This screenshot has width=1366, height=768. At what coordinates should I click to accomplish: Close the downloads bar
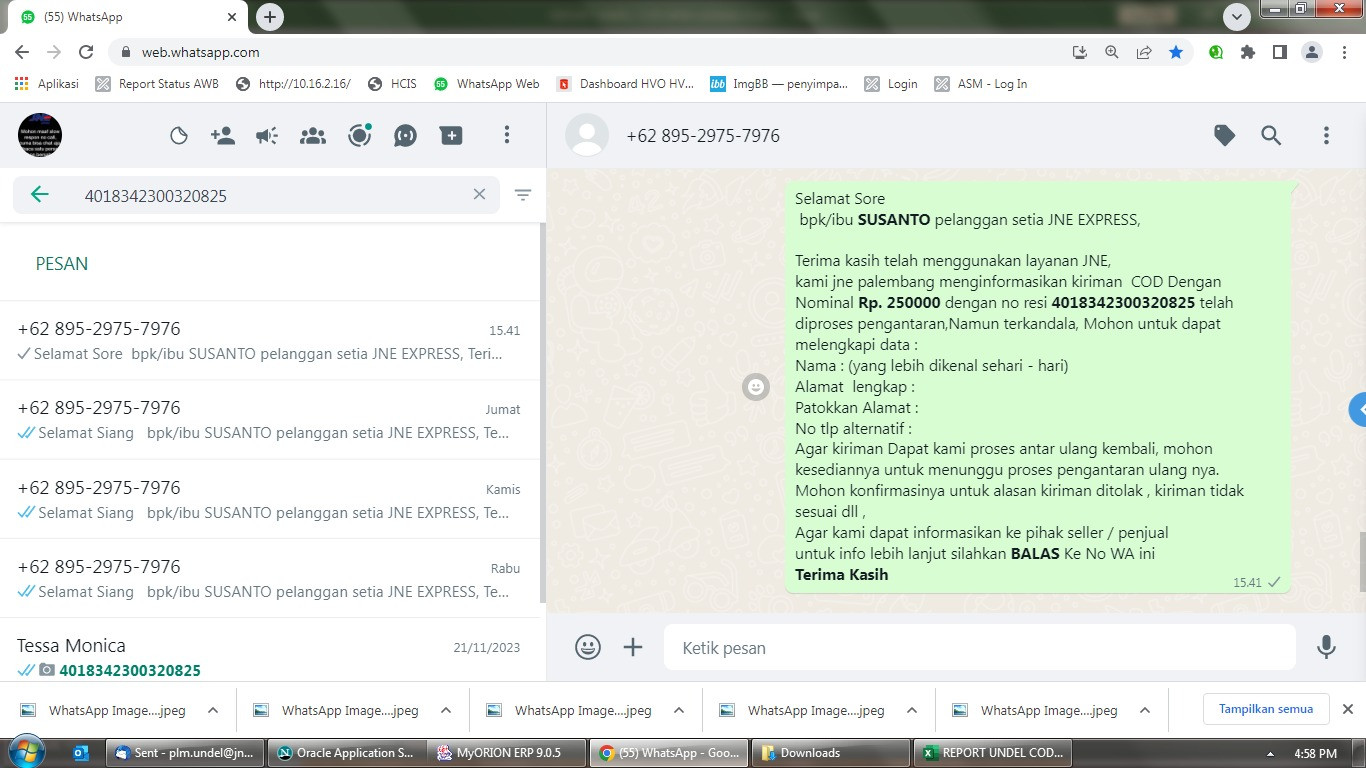[x=1347, y=709]
